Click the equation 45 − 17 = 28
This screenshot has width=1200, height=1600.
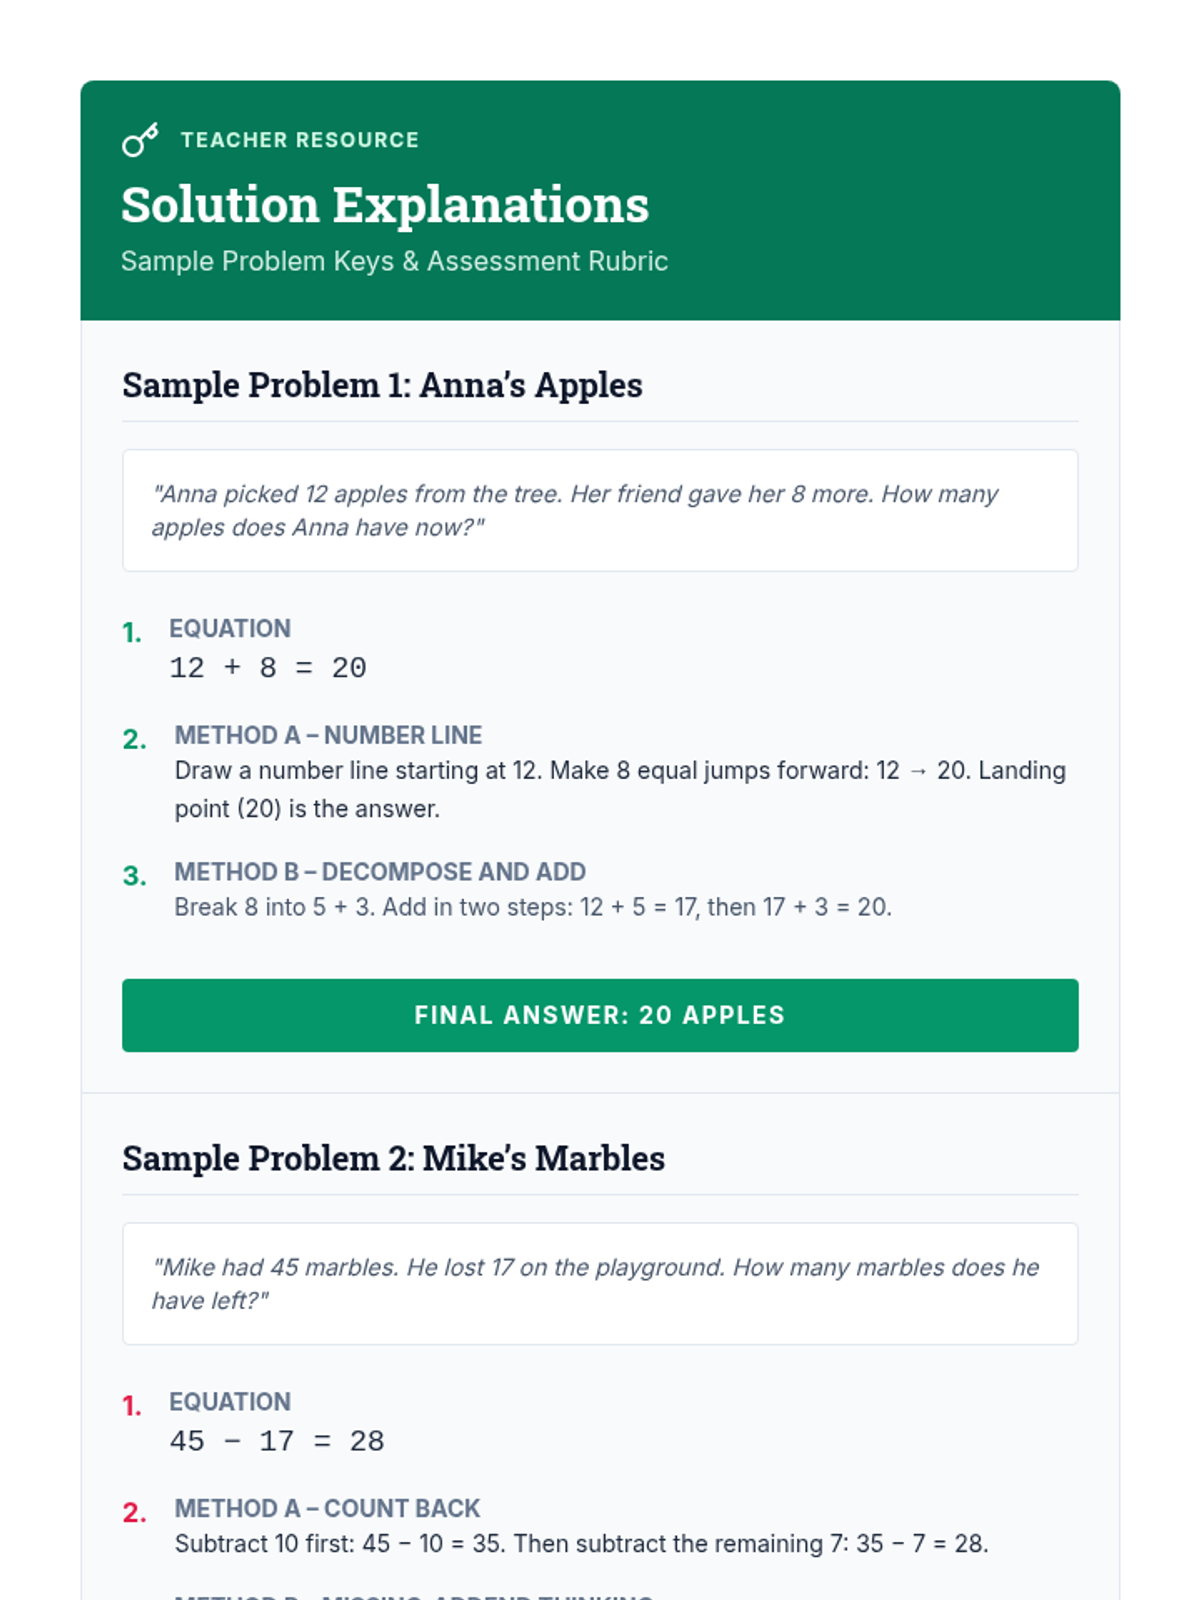point(277,1441)
